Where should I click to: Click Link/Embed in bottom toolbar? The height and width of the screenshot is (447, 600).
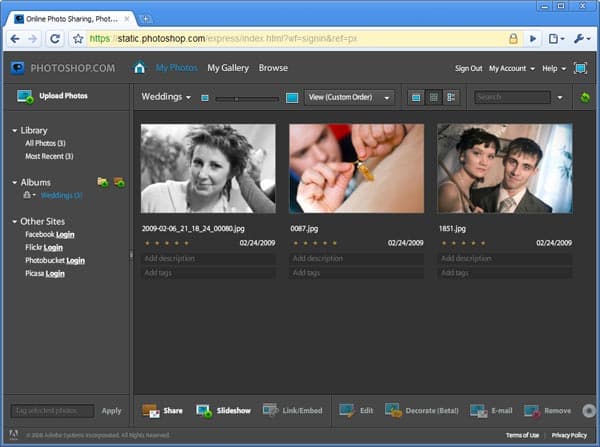tap(293, 411)
